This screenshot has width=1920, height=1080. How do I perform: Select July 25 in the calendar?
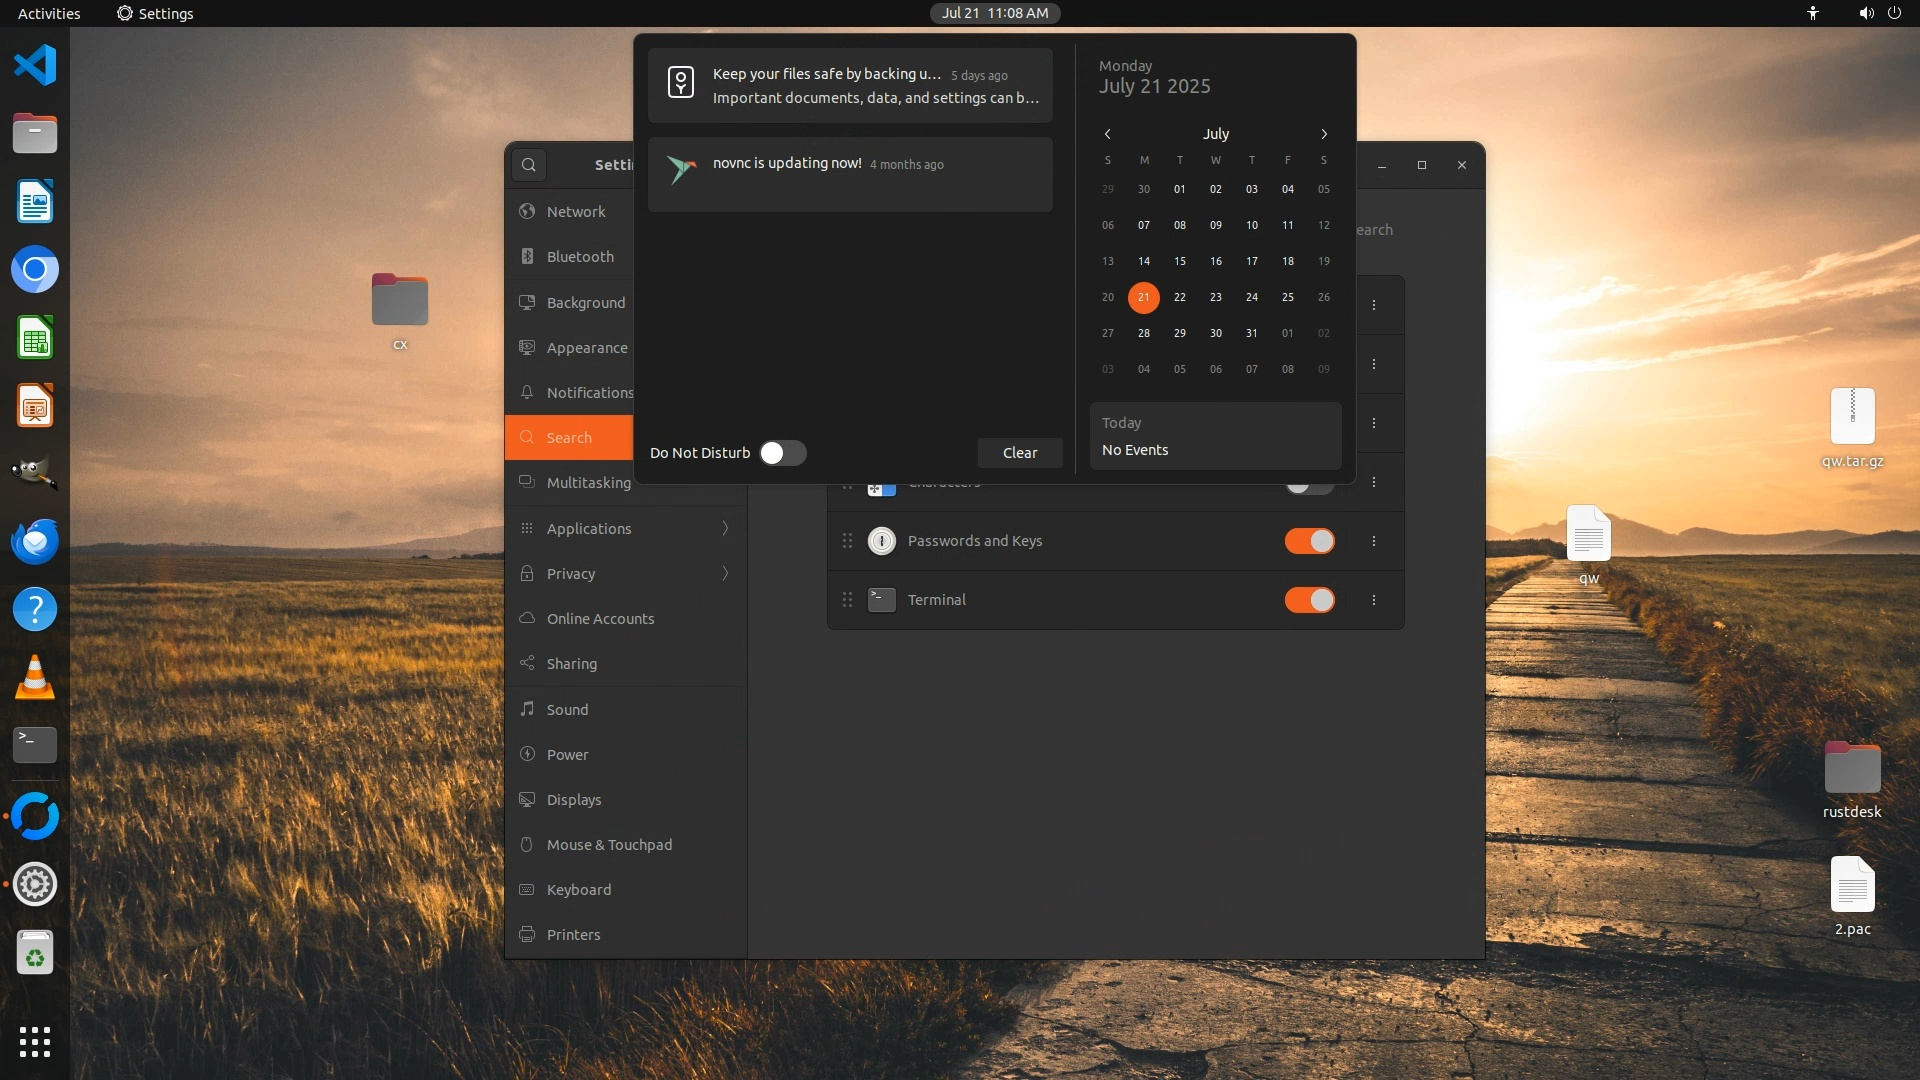tap(1288, 297)
